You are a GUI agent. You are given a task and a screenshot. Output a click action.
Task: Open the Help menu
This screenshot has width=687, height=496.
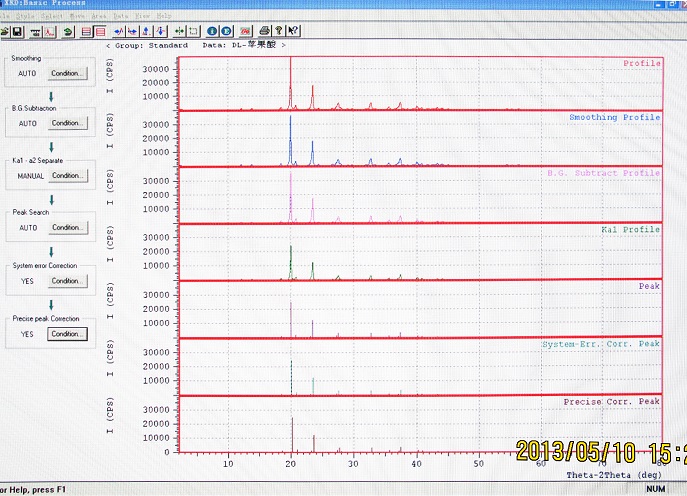point(164,16)
